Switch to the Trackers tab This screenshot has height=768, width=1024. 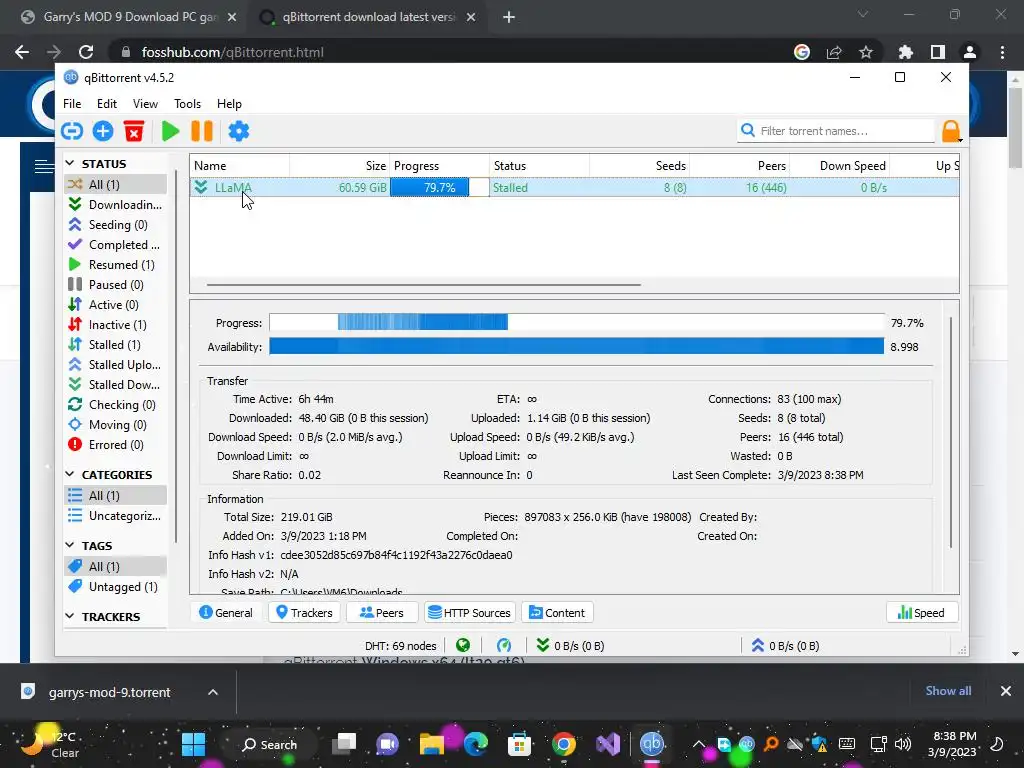pos(304,613)
